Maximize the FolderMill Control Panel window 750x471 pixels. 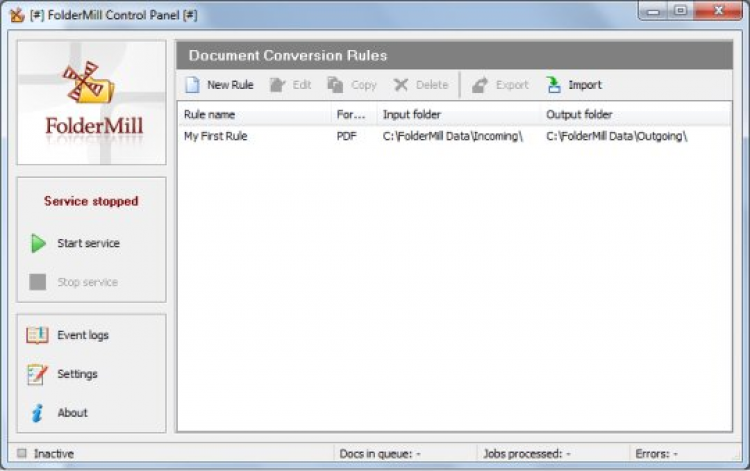click(680, 11)
